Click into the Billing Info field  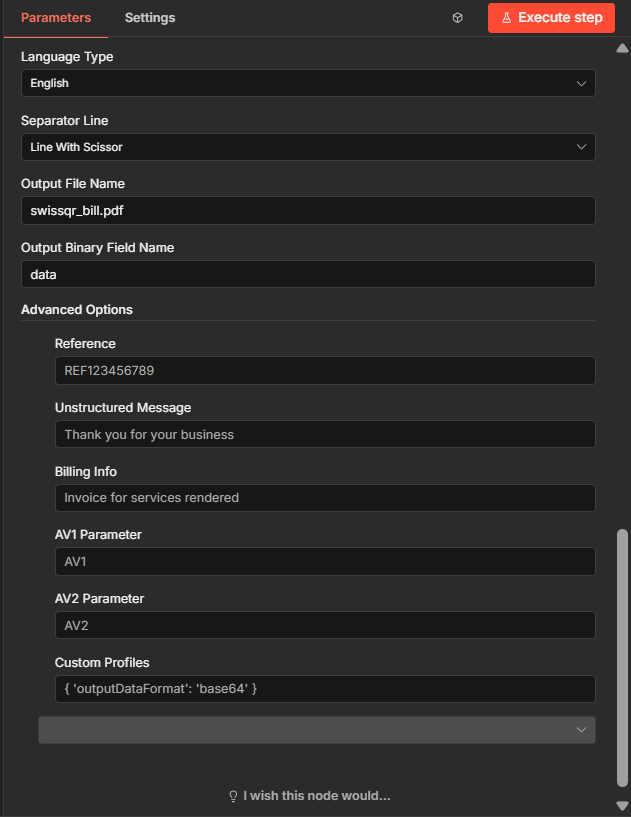pyautogui.click(x=325, y=498)
